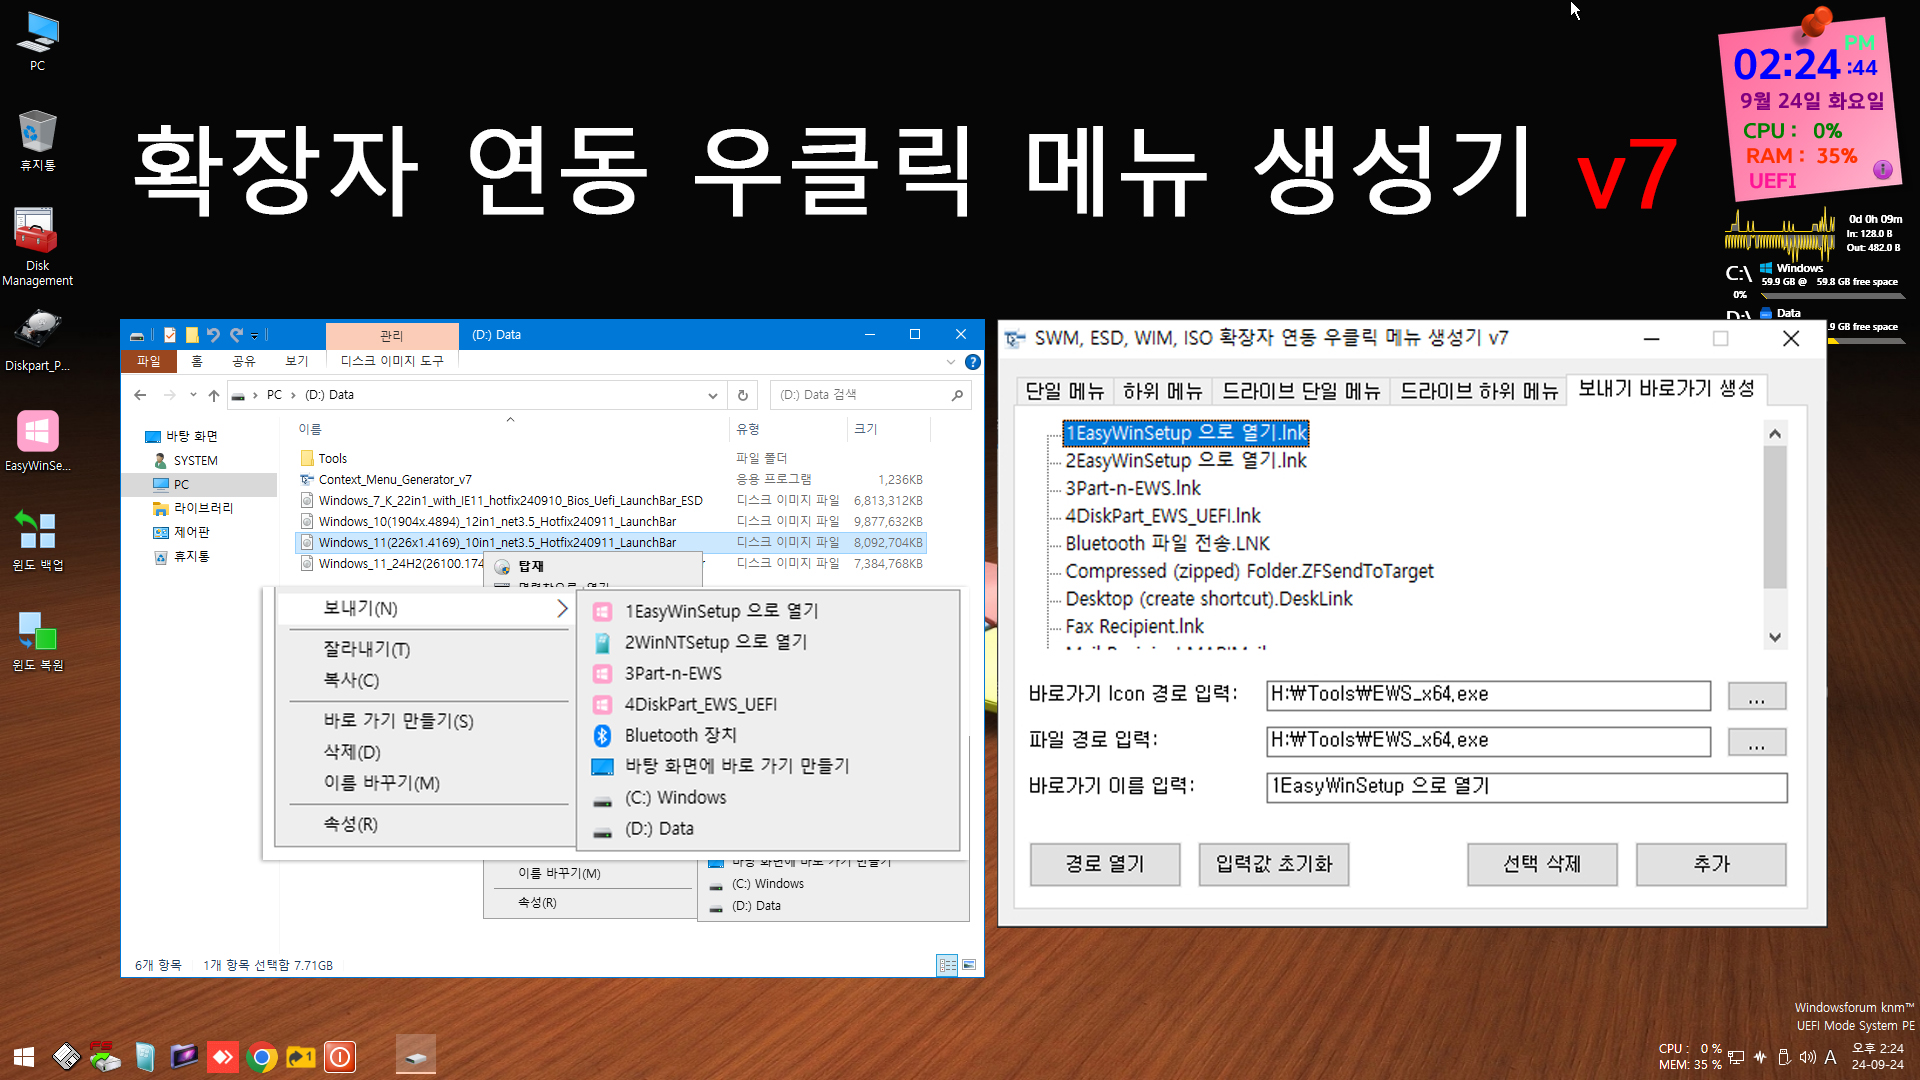The image size is (1920, 1080).
Task: Open the Windows Start button
Action: point(24,1056)
